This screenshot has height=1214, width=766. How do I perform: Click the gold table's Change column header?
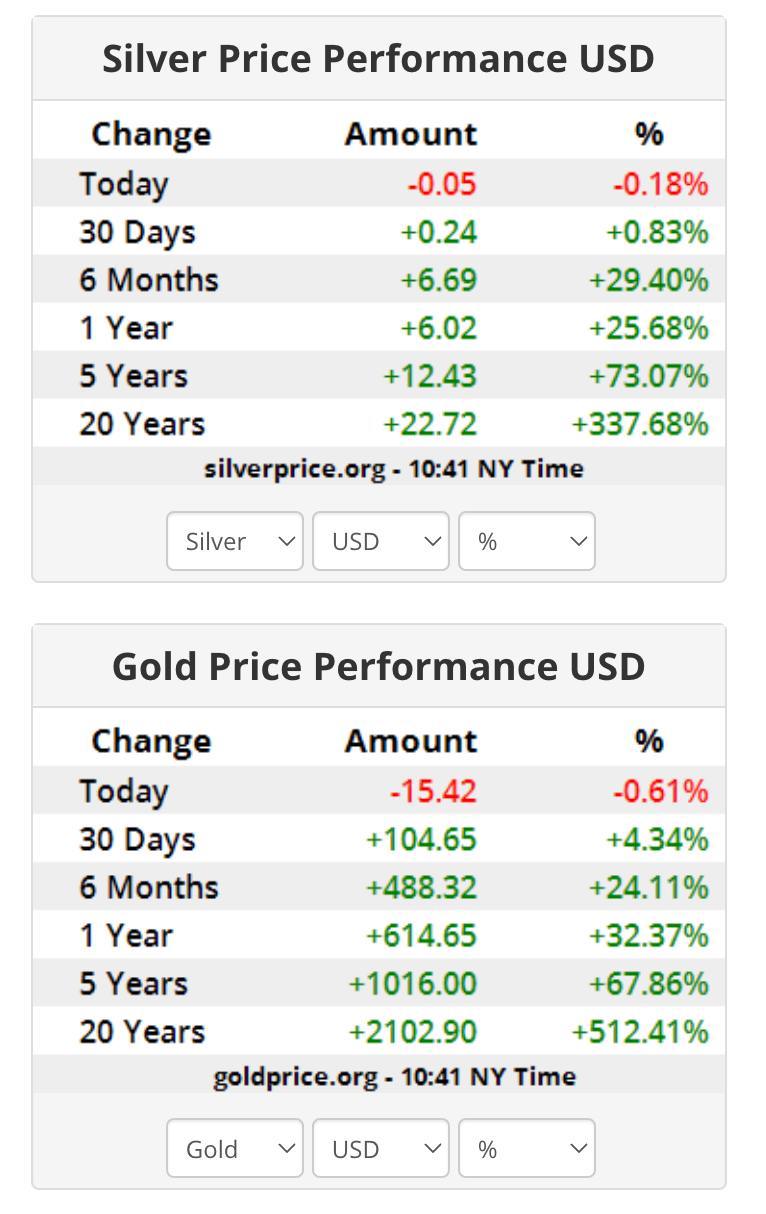[x=151, y=741]
